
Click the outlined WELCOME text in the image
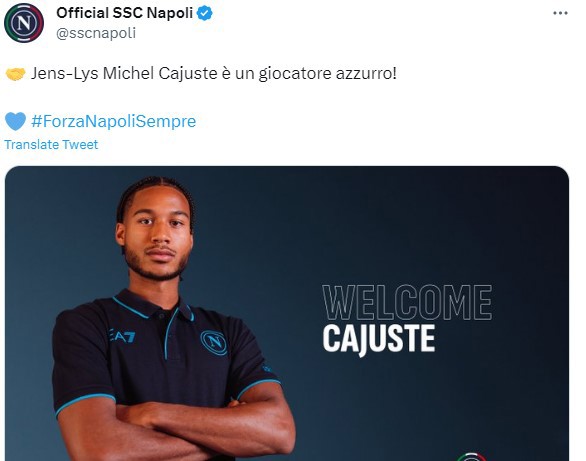(407, 302)
